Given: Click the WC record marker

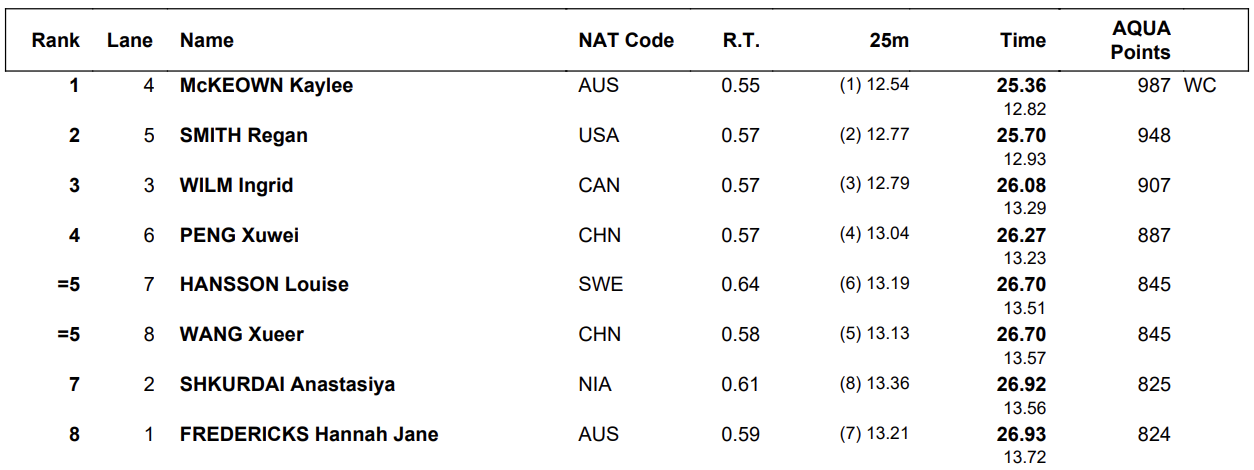Looking at the screenshot, I should pyautogui.click(x=1200, y=86).
